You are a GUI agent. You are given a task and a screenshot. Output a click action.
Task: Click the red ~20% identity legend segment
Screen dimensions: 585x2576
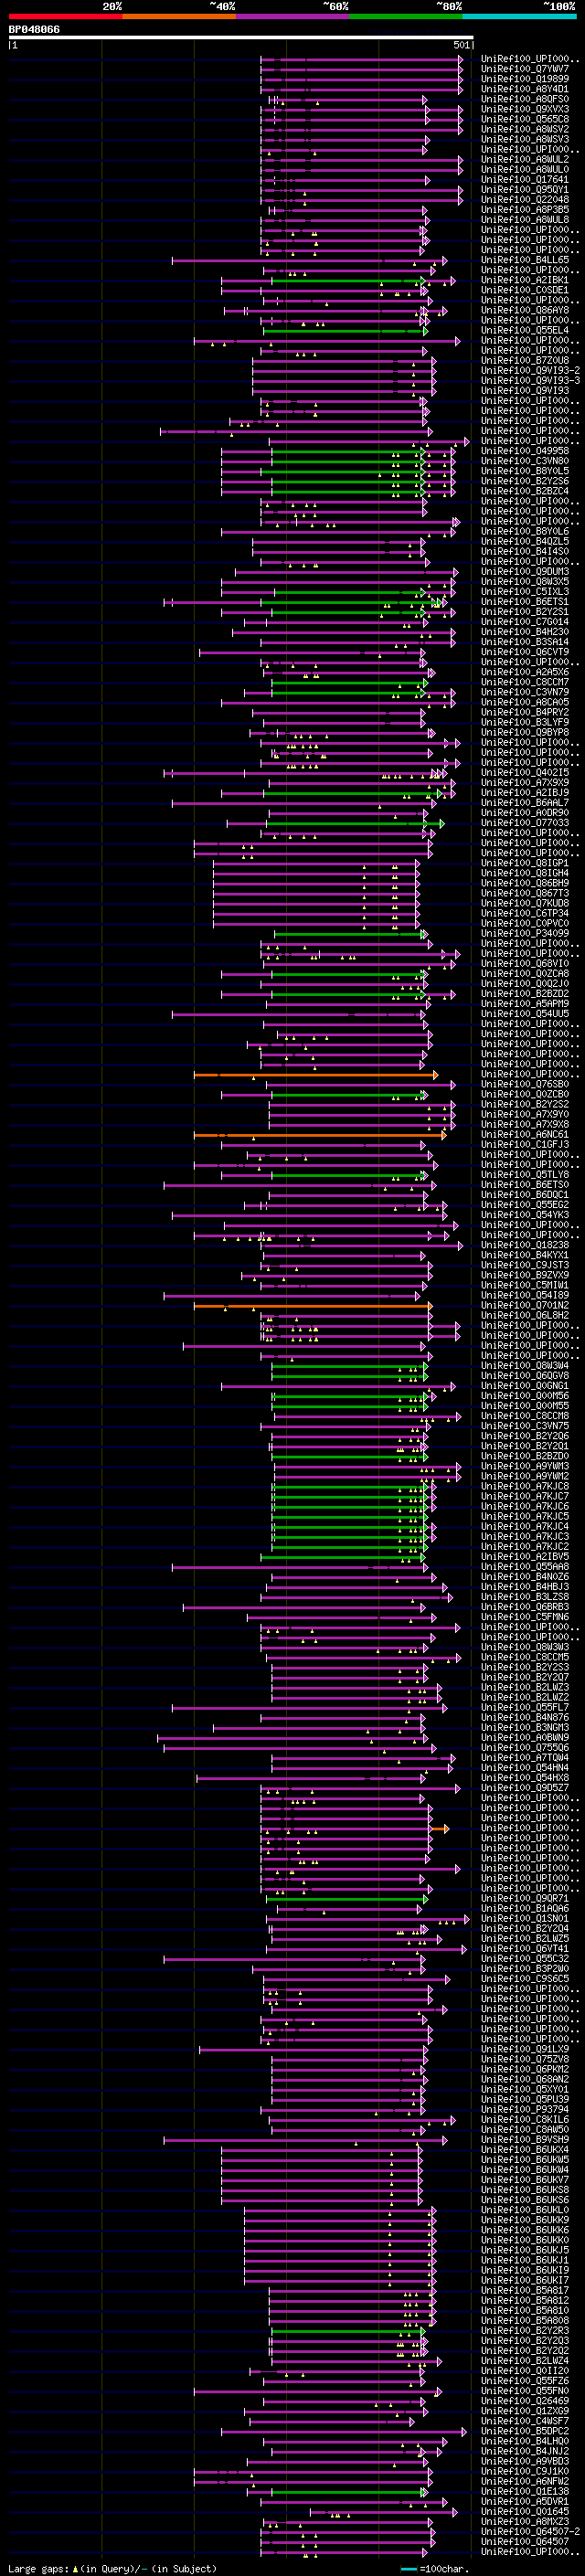point(65,16)
